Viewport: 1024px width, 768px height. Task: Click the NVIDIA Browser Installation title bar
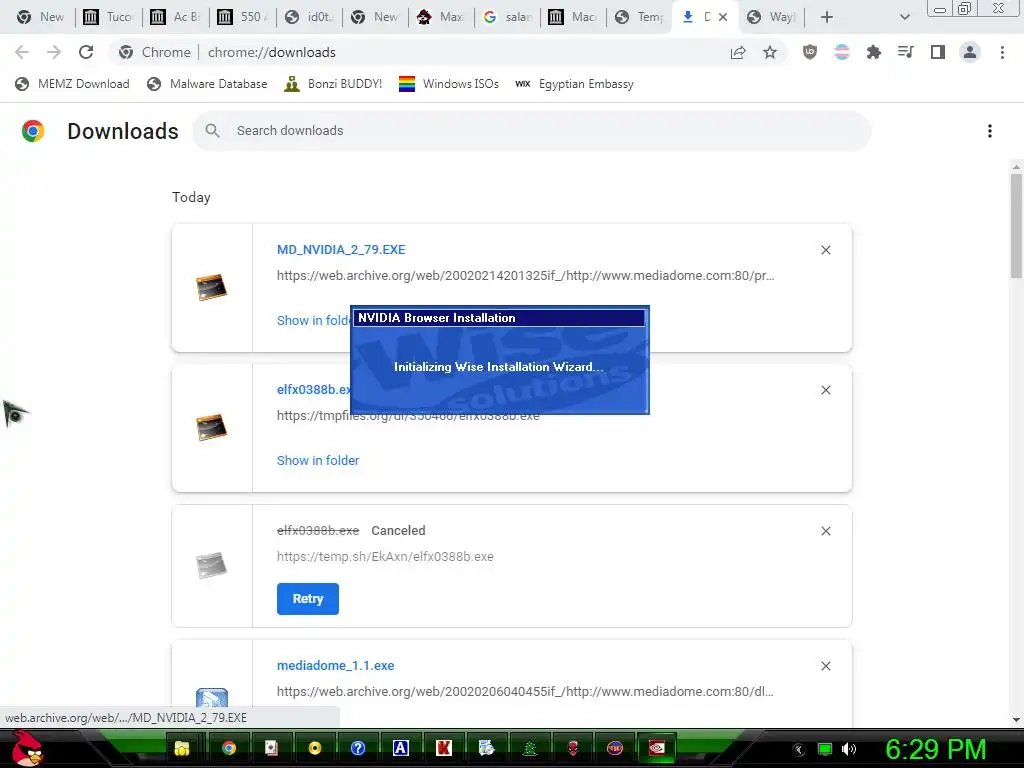(x=500, y=318)
